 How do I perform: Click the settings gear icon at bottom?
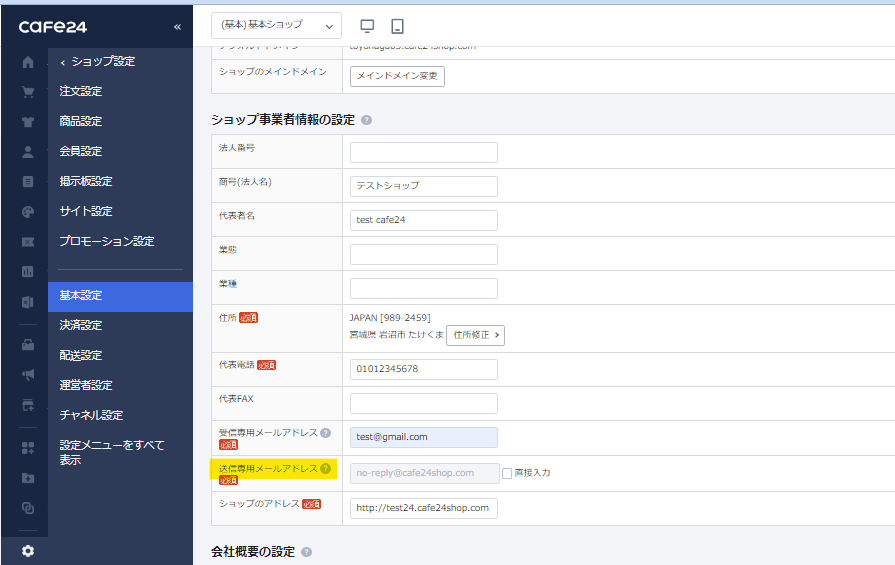pyautogui.click(x=27, y=551)
